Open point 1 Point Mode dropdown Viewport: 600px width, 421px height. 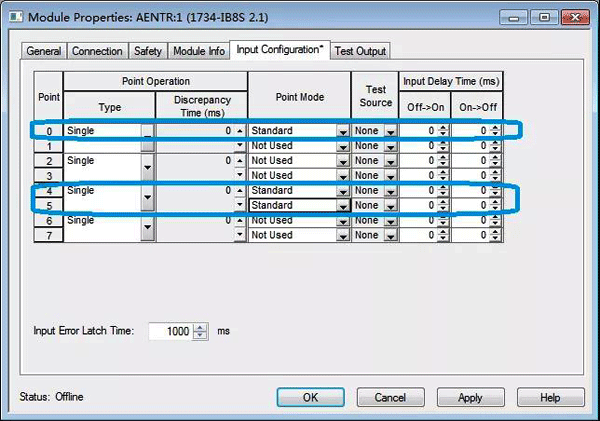click(342, 146)
